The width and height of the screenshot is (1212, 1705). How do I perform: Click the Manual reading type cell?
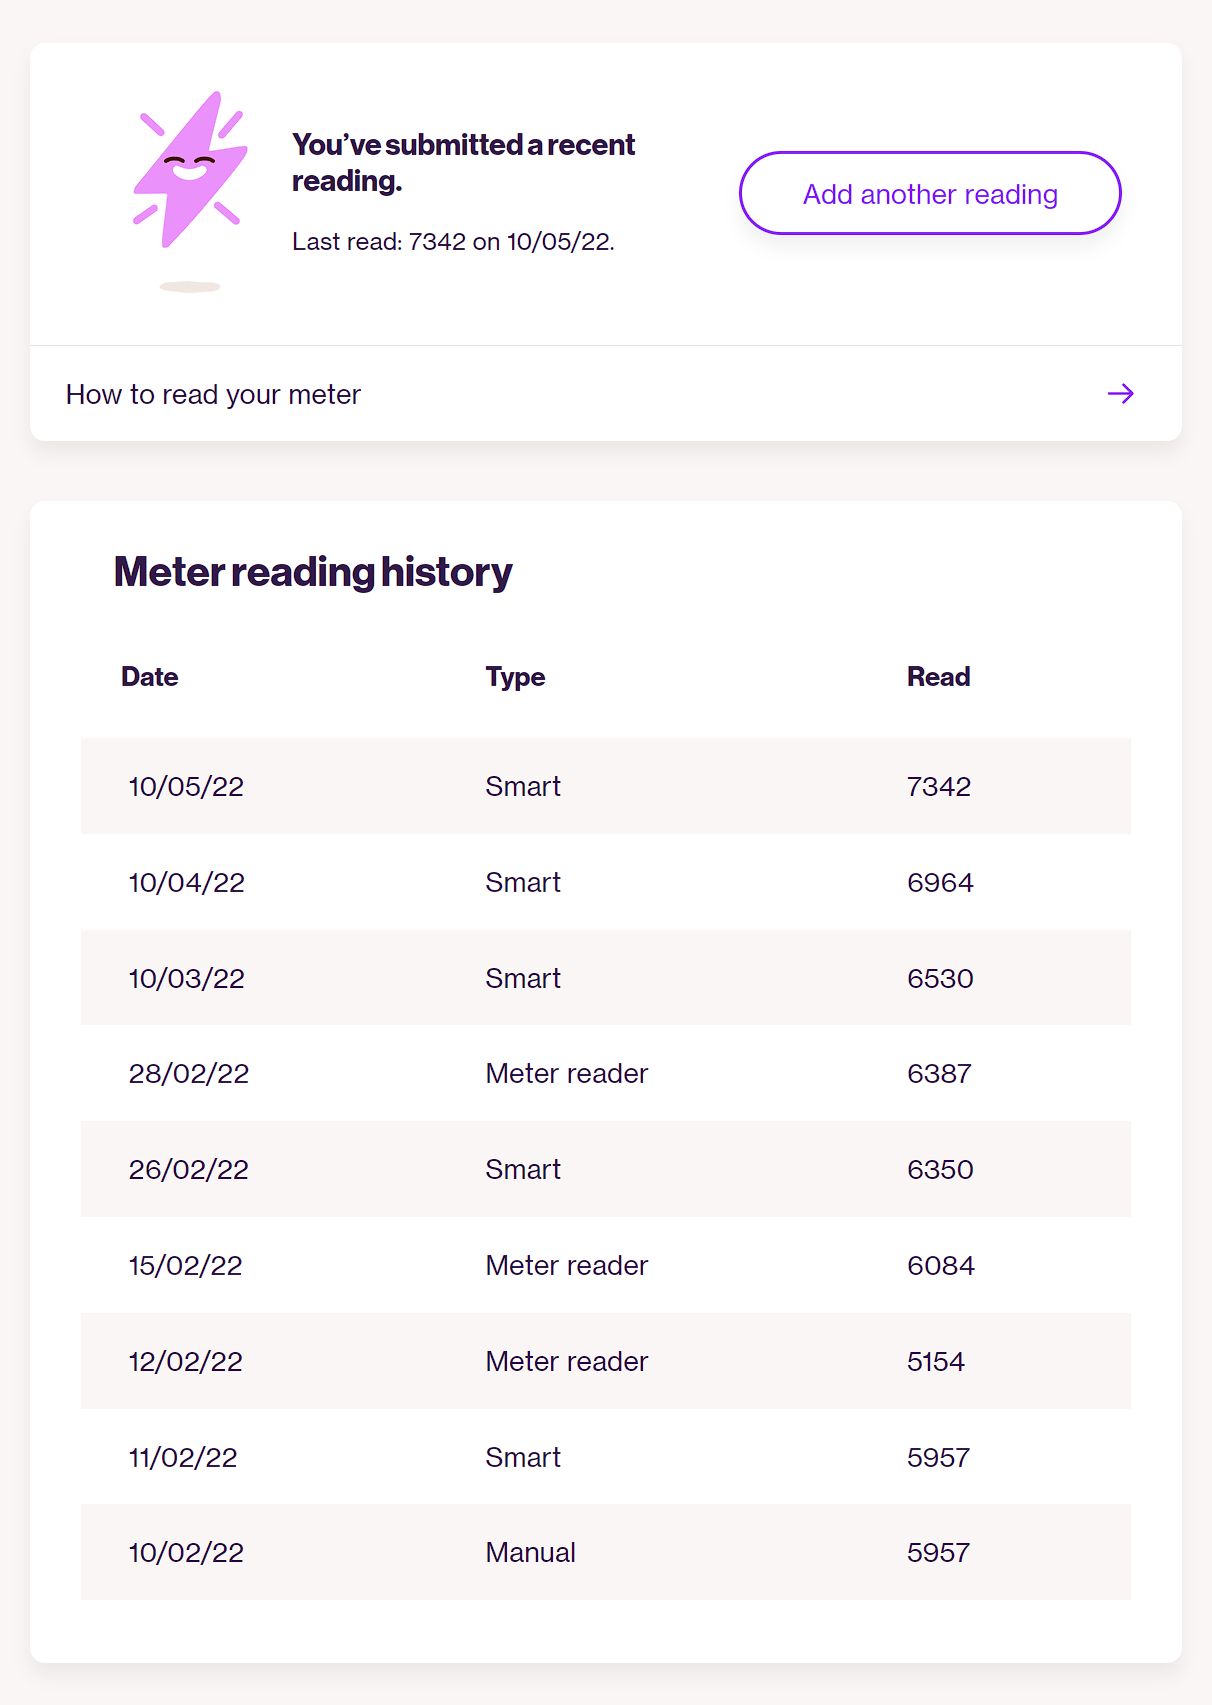click(x=530, y=1553)
